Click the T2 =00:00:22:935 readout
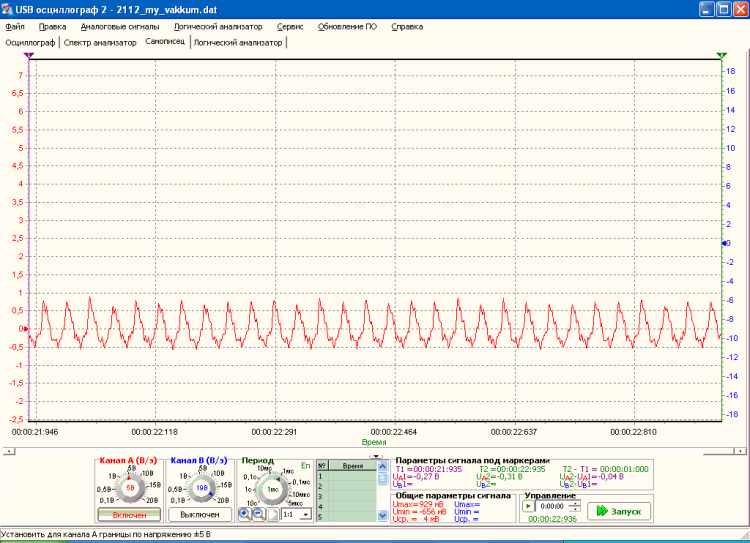The width and height of the screenshot is (750, 543). [x=512, y=469]
